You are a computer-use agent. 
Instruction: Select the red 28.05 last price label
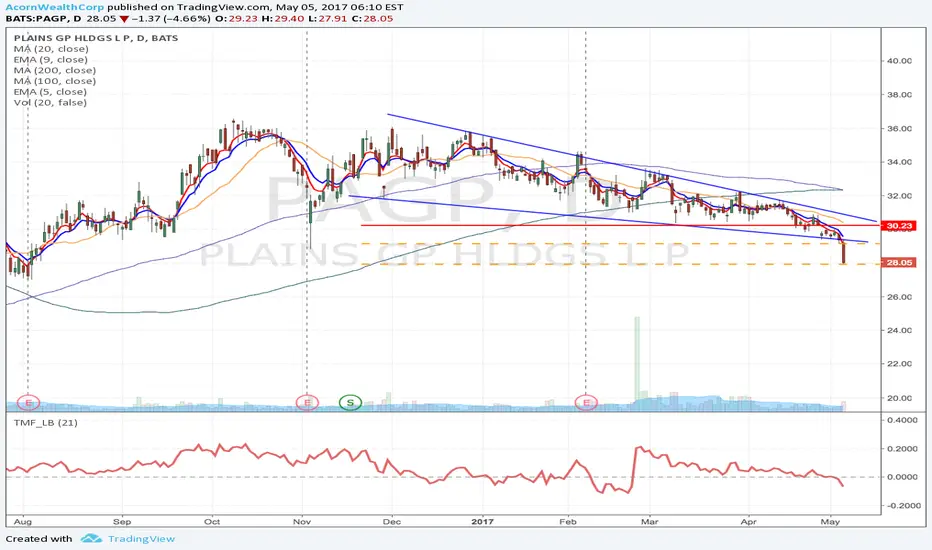coord(899,262)
